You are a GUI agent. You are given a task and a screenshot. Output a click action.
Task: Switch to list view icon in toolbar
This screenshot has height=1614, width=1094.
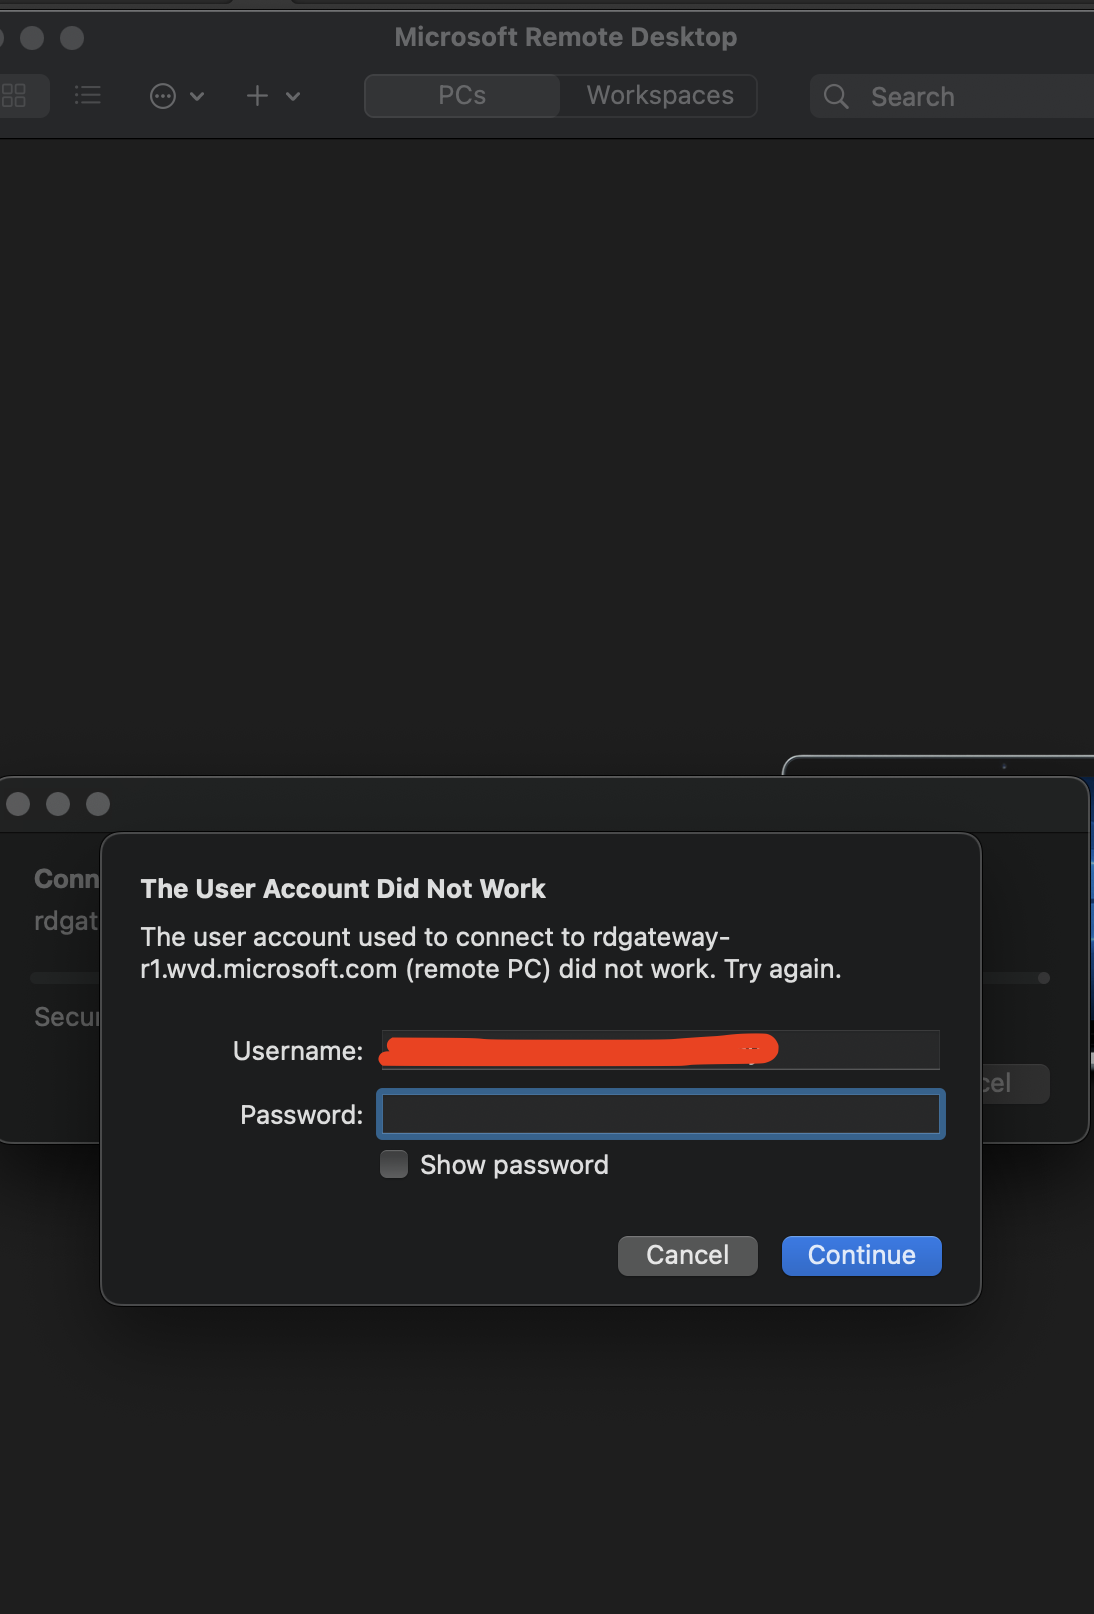[88, 96]
